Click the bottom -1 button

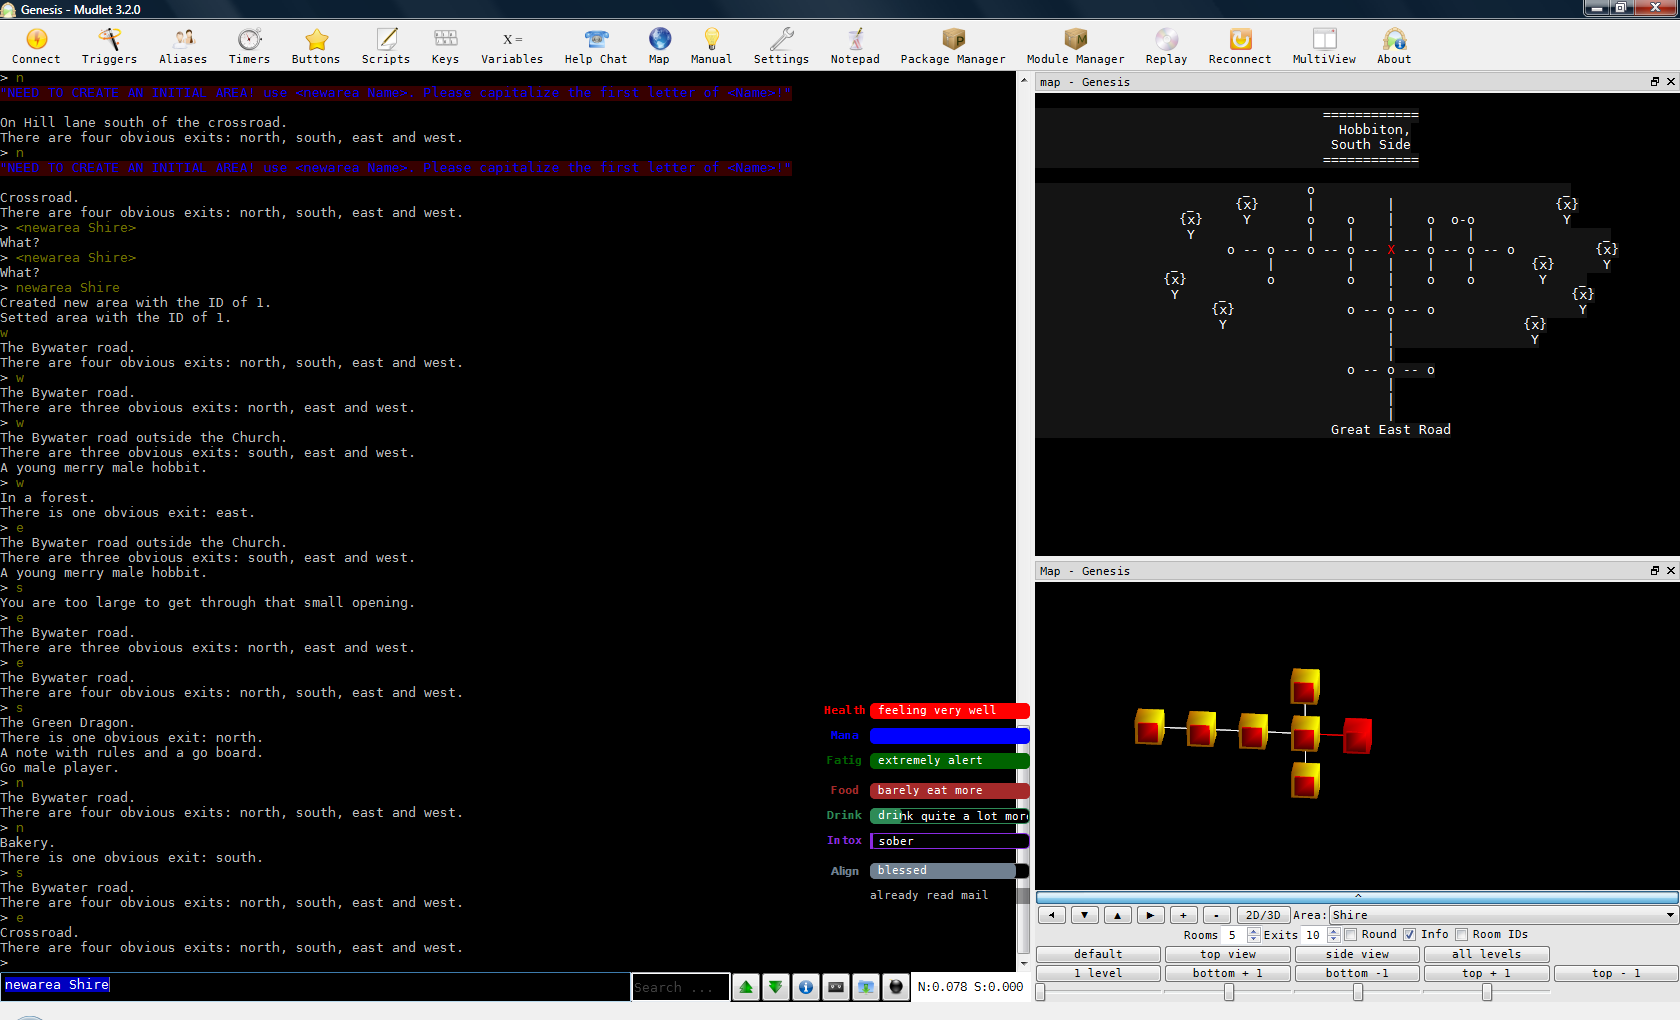tap(1357, 973)
